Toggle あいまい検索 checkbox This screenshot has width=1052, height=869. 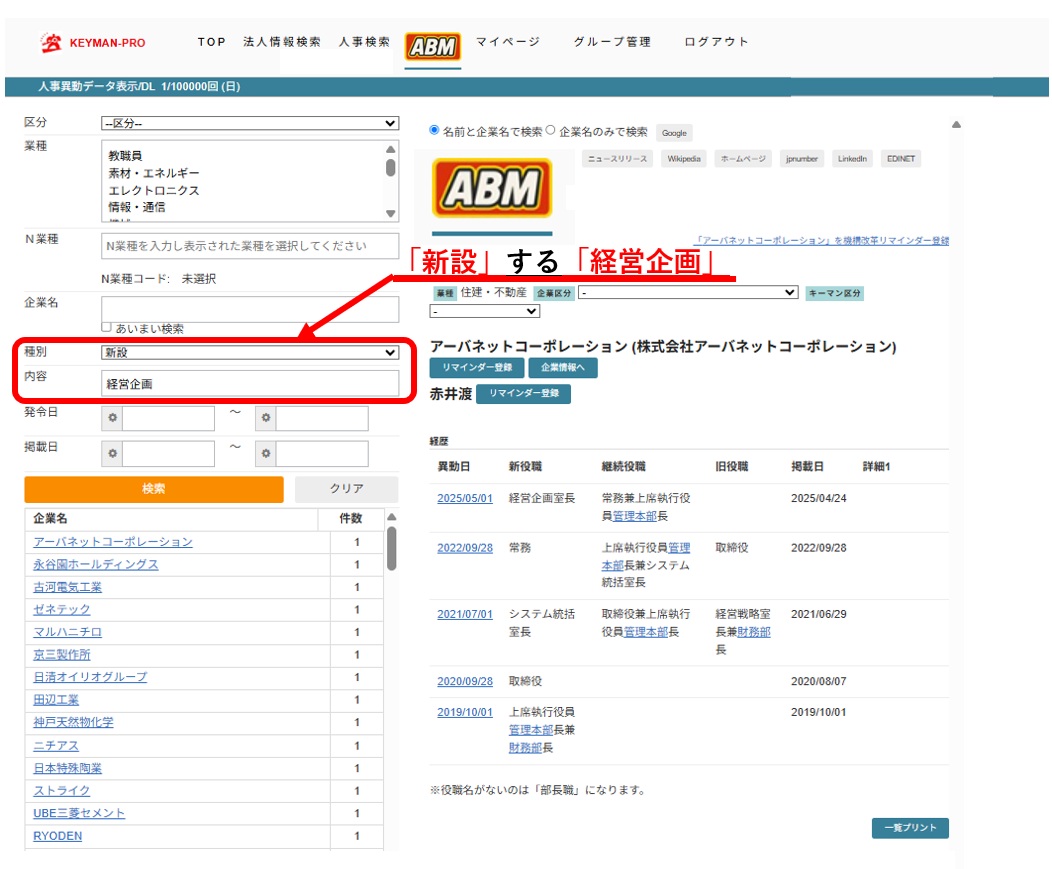106,327
